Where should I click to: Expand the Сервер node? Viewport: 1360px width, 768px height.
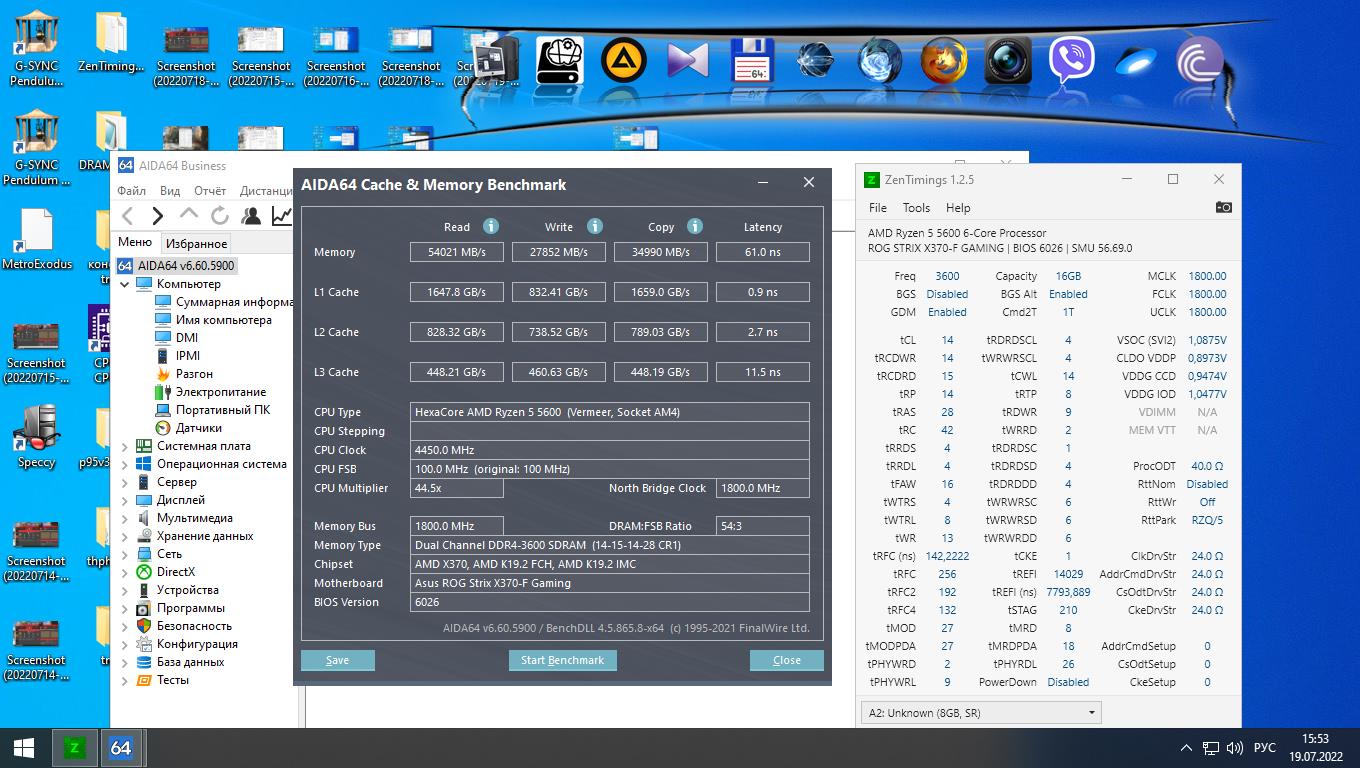tap(125, 482)
